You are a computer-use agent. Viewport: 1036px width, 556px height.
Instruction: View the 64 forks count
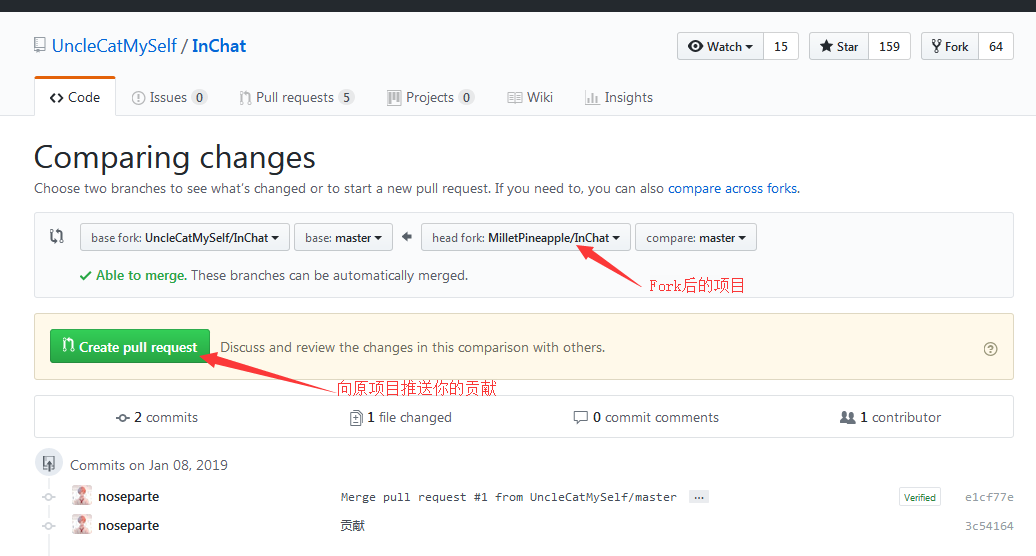[996, 46]
